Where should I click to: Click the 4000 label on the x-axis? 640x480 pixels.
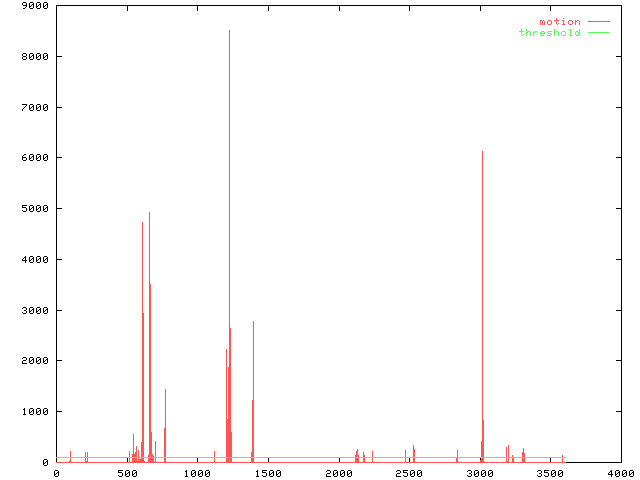(x=621, y=473)
